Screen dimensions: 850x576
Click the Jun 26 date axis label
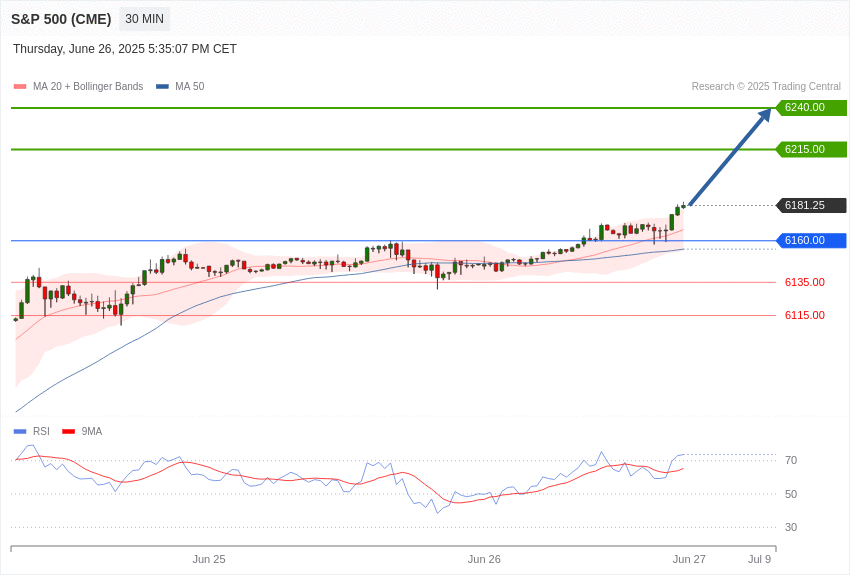pos(484,559)
